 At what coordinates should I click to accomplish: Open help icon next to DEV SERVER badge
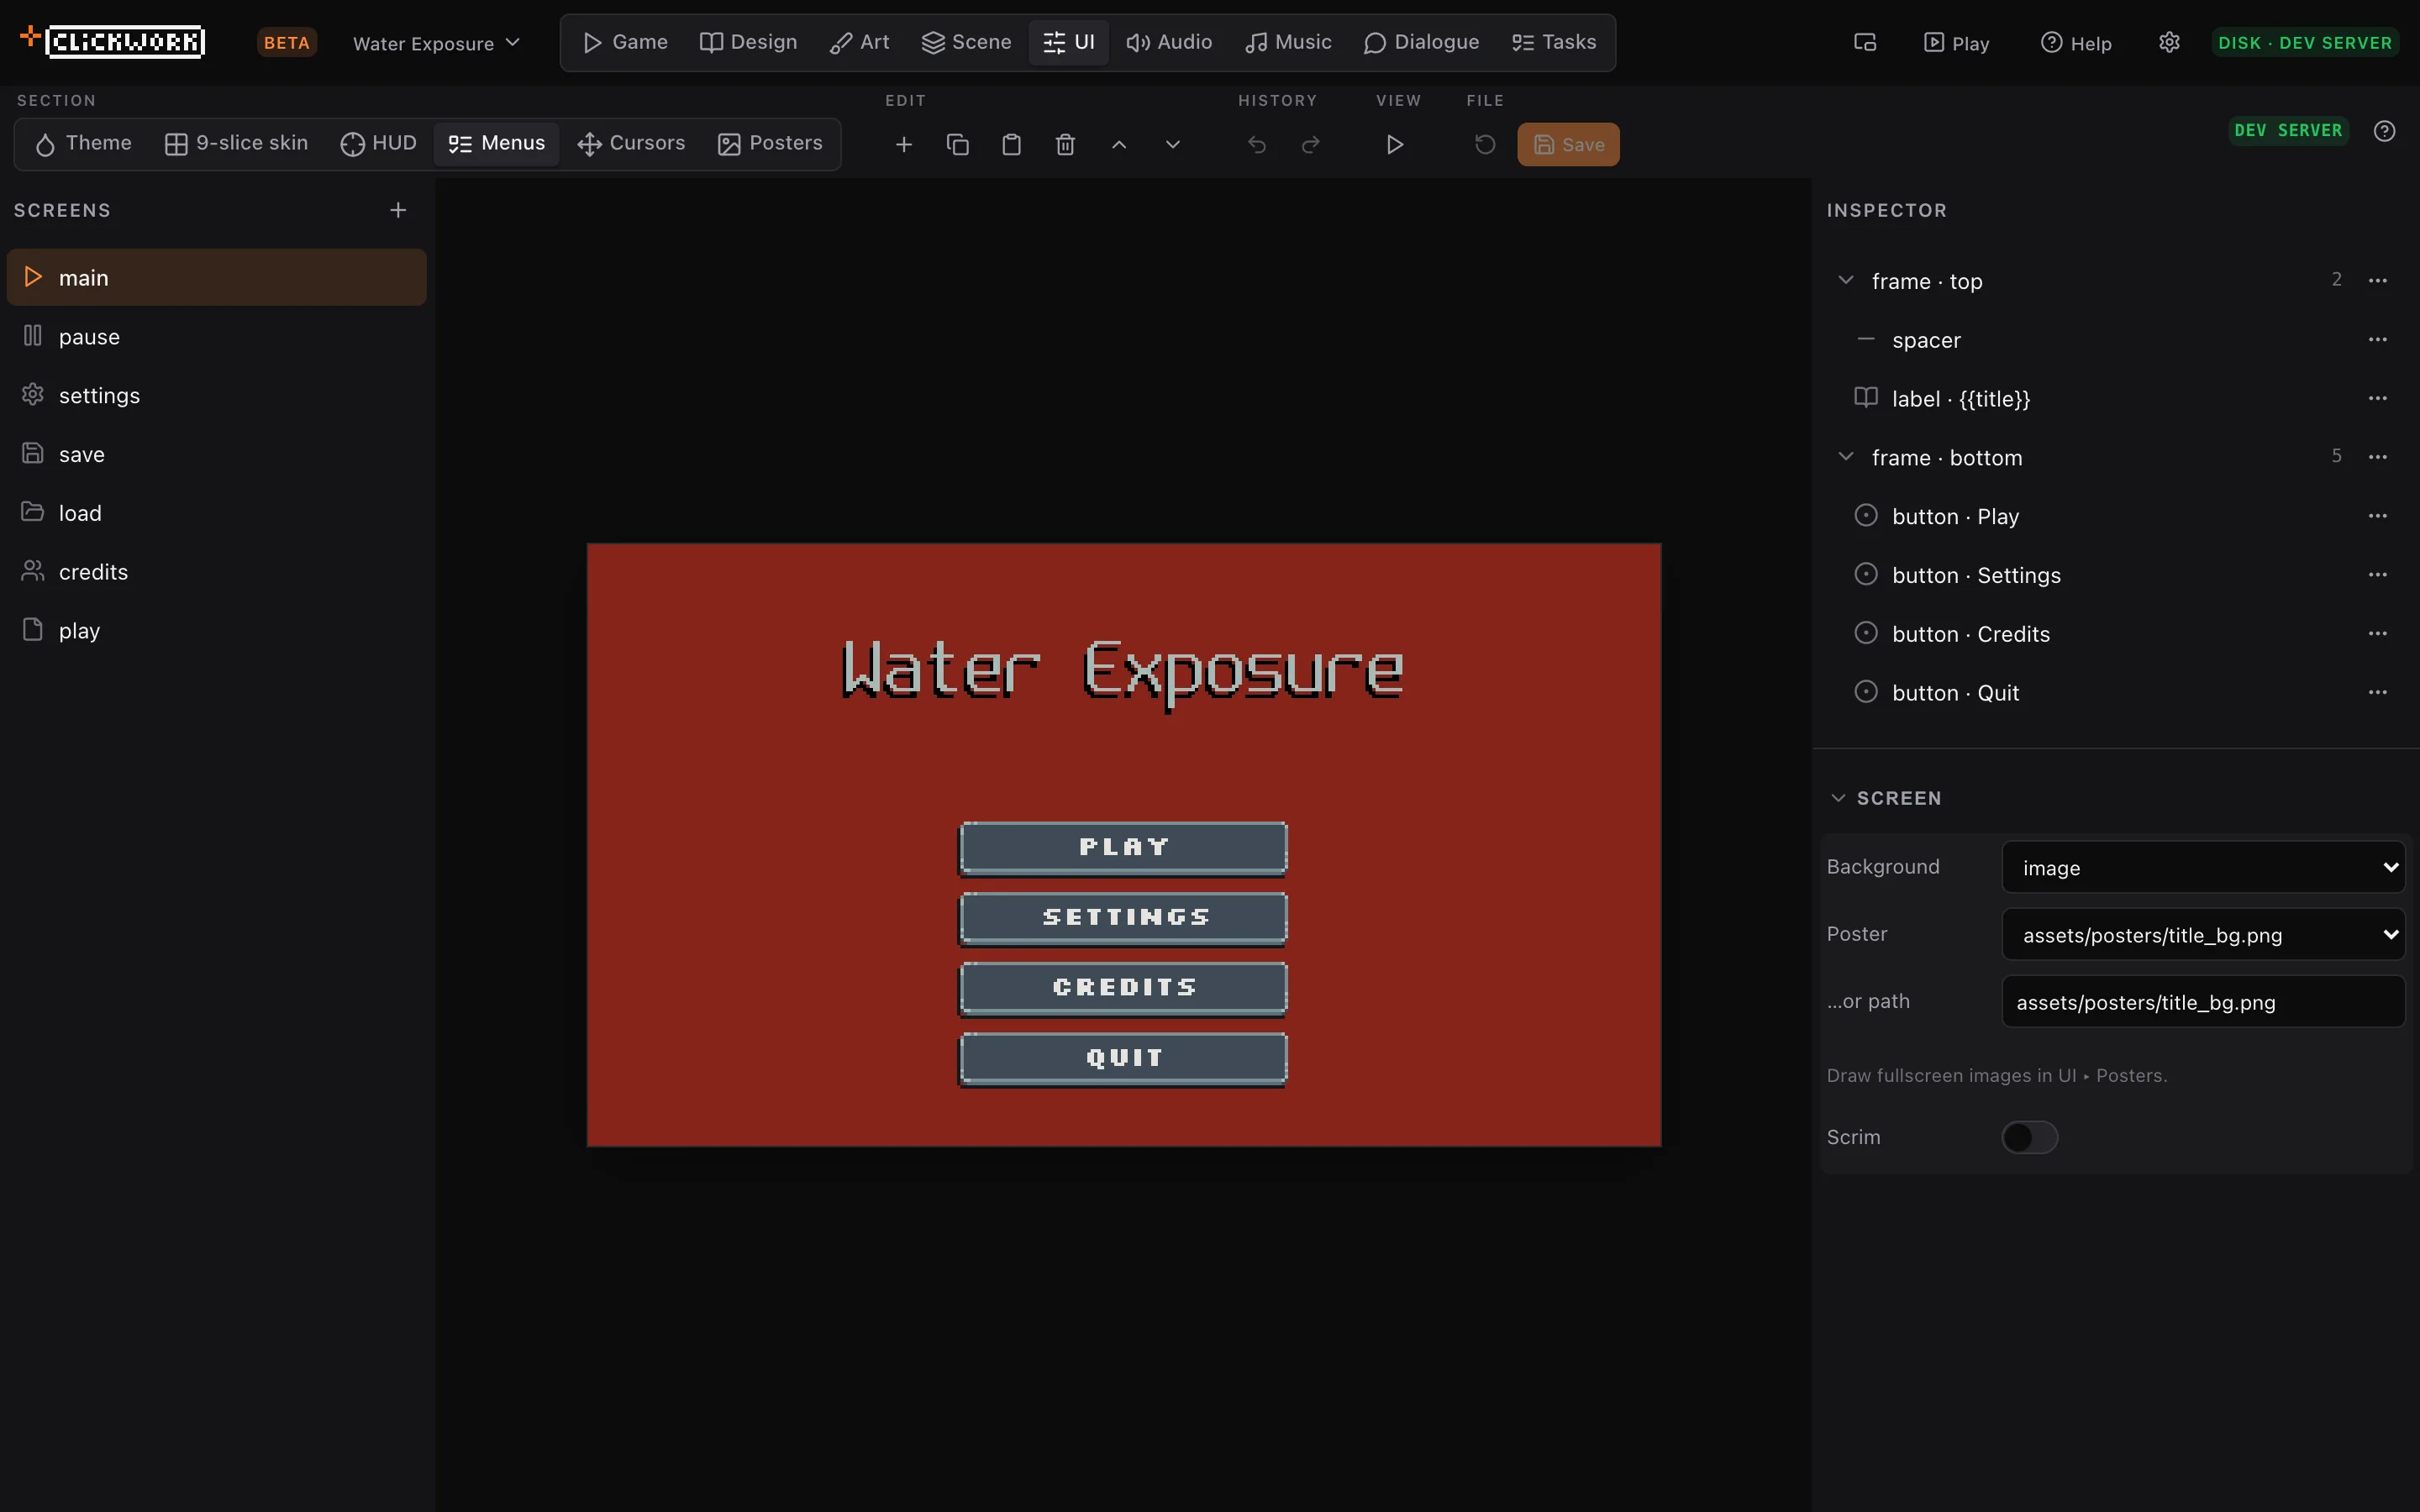point(2384,131)
